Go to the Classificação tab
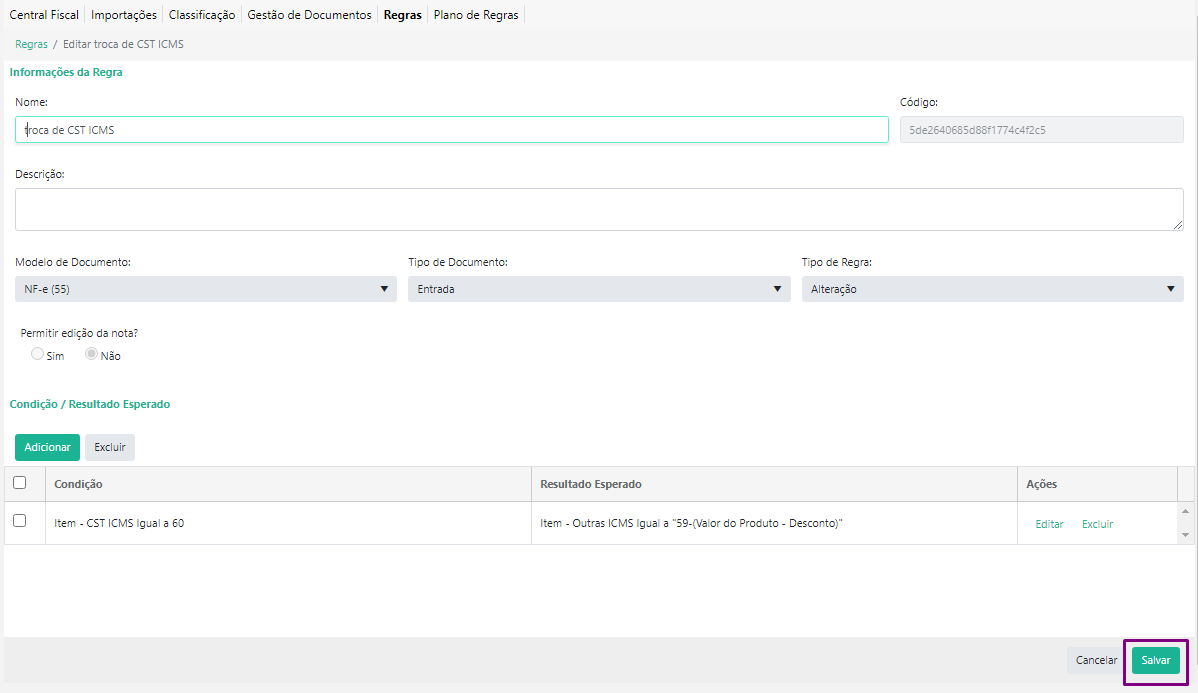The width and height of the screenshot is (1198, 693). 202,15
